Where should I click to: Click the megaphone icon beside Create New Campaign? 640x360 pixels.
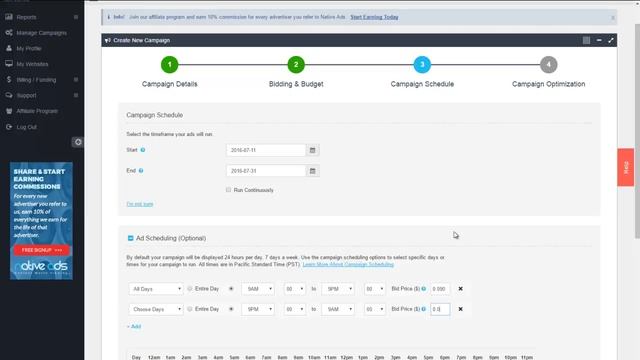(x=108, y=40)
